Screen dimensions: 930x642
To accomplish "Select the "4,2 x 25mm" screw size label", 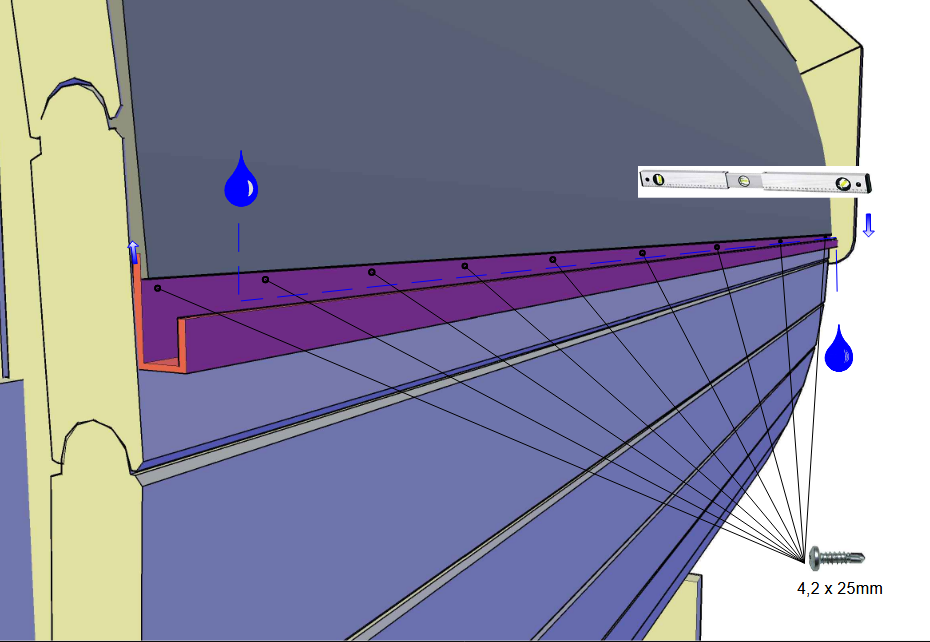I will click(839, 588).
